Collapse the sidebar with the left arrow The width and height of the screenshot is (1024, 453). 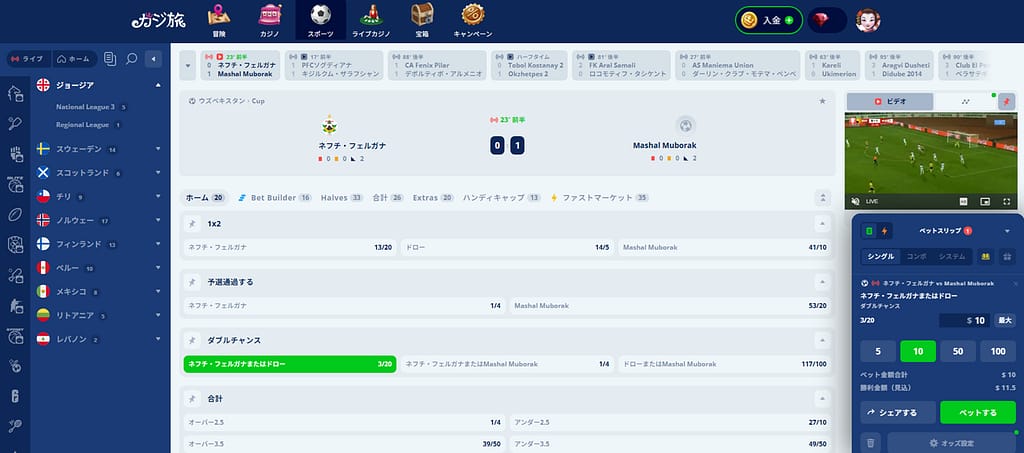point(153,59)
